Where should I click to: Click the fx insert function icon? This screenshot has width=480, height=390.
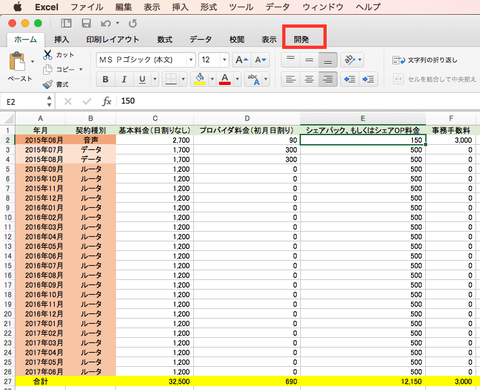pos(106,101)
